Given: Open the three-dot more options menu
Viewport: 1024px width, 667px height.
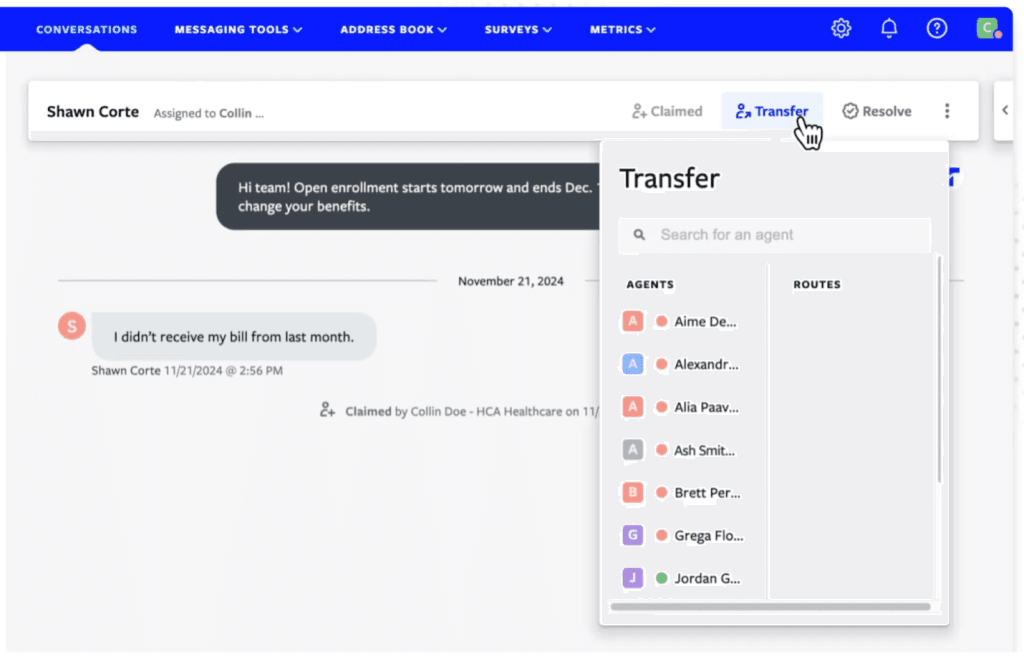Looking at the screenshot, I should (x=947, y=111).
